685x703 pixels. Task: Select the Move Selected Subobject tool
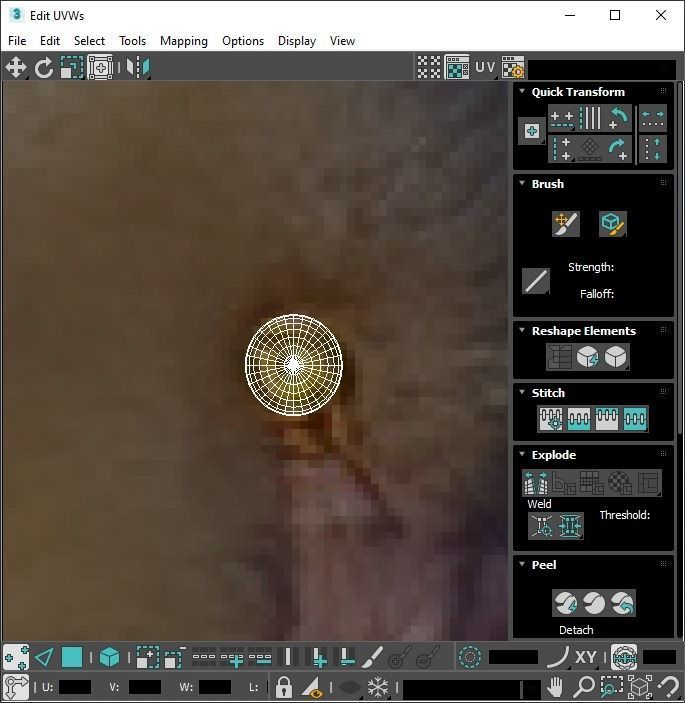coord(16,68)
